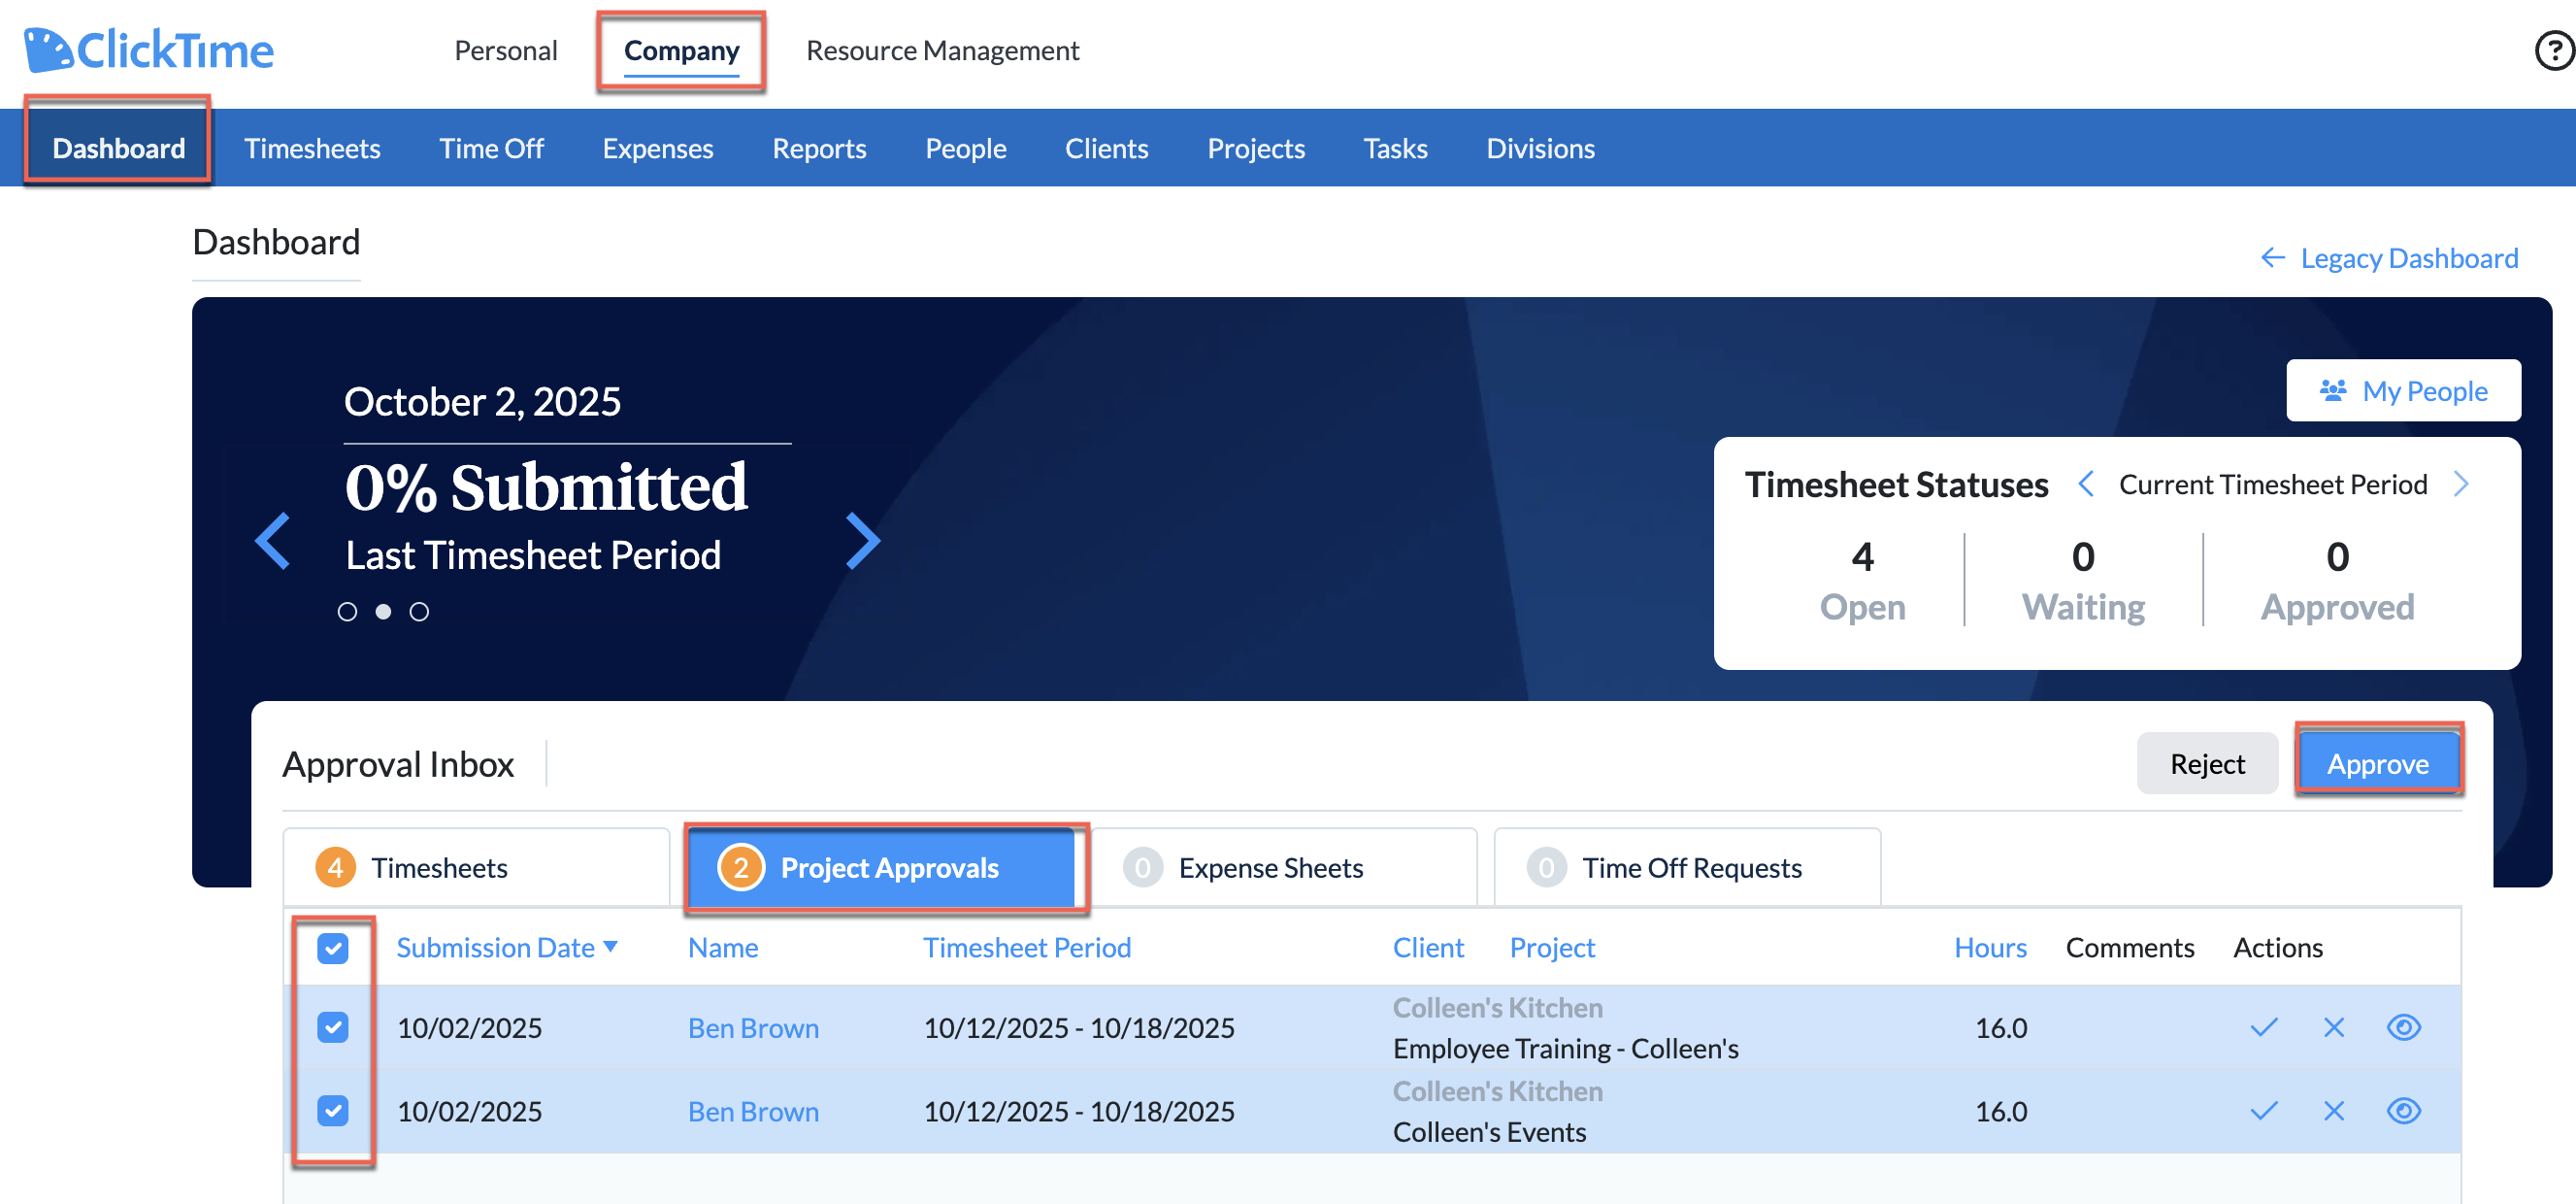The image size is (2576, 1204).
Task: Sort by Submission Date column
Action: pos(507,947)
